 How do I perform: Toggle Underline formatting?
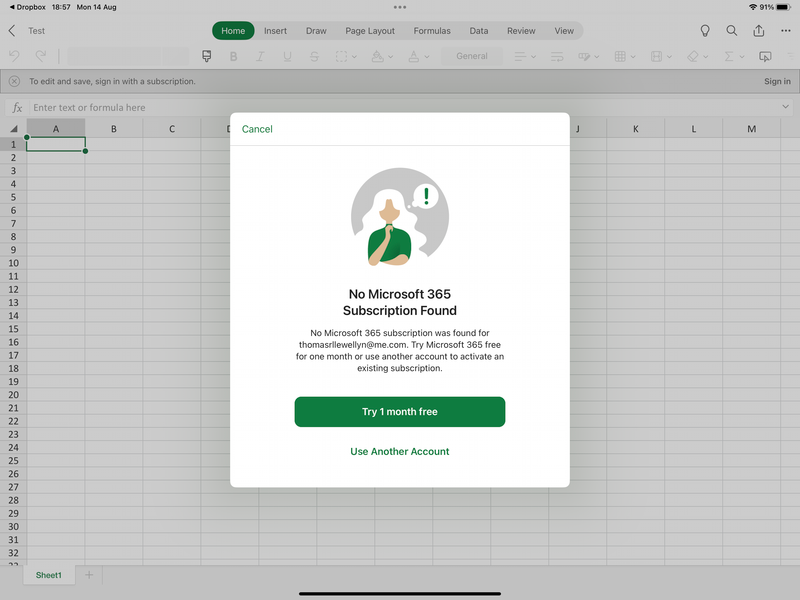pos(286,57)
